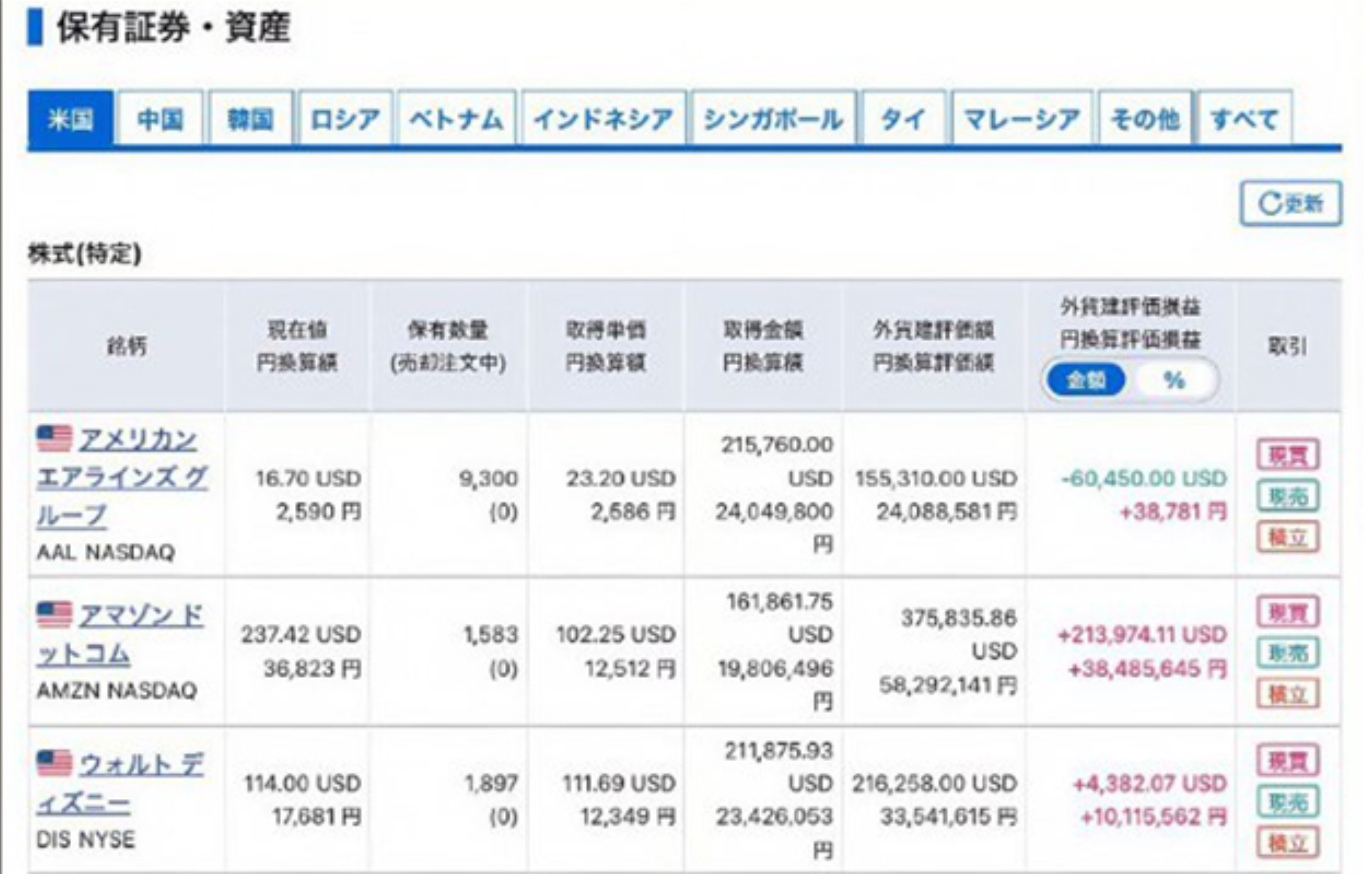Click 現売 button for AAL row
This screenshot has width=1364, height=874.
[x=1288, y=496]
